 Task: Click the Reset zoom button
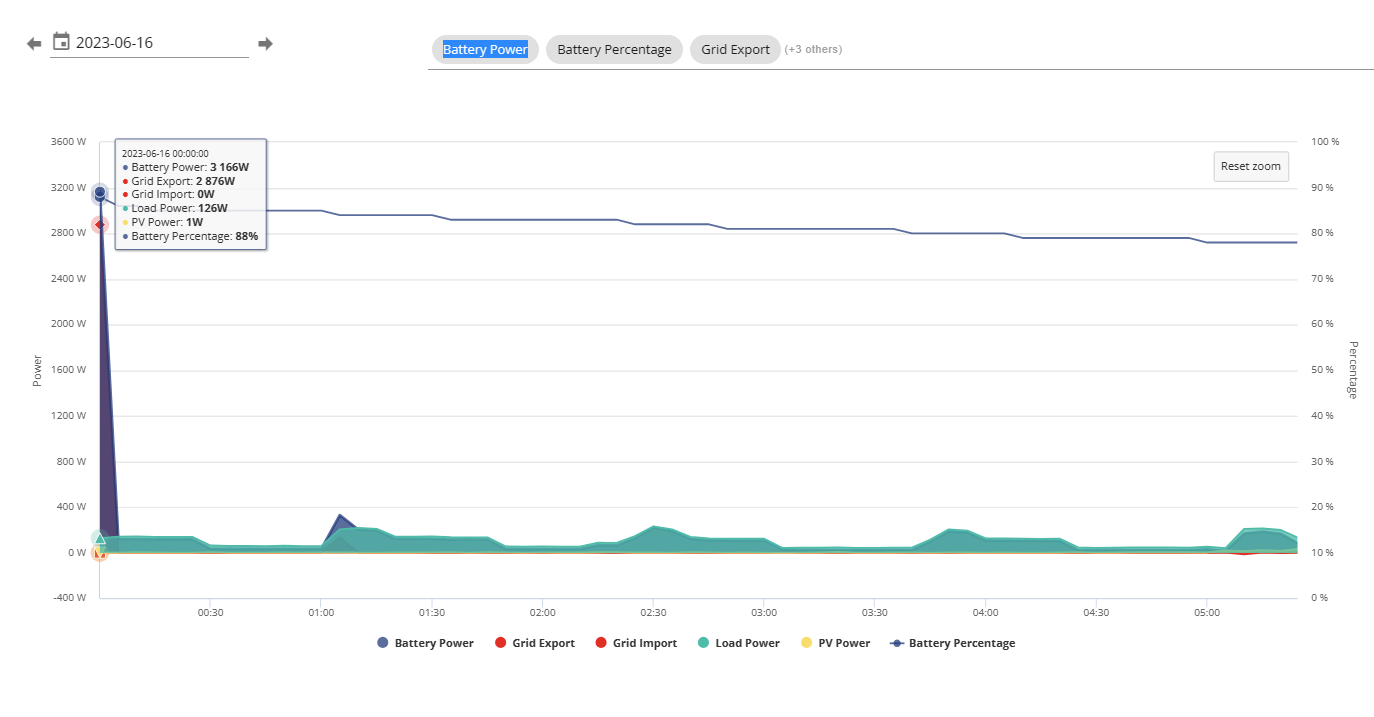click(x=1251, y=166)
